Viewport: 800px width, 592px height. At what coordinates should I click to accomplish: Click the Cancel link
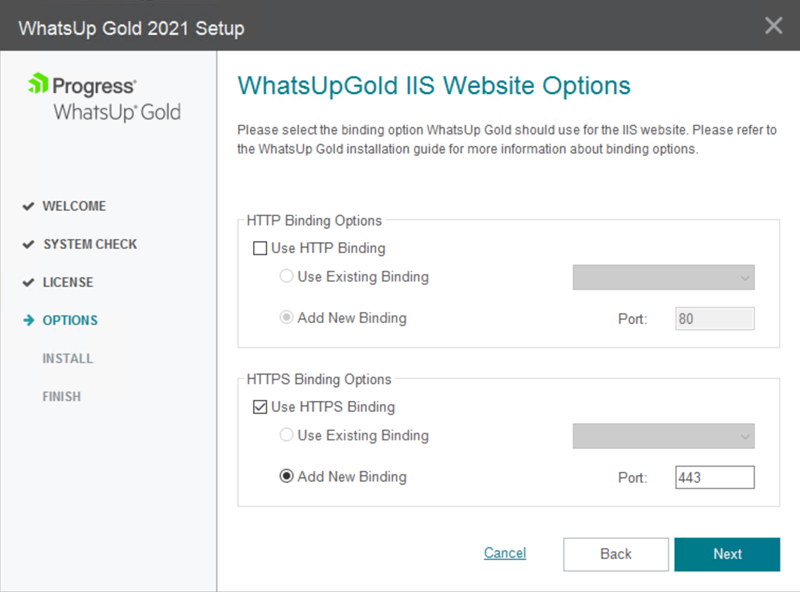pyautogui.click(x=505, y=553)
